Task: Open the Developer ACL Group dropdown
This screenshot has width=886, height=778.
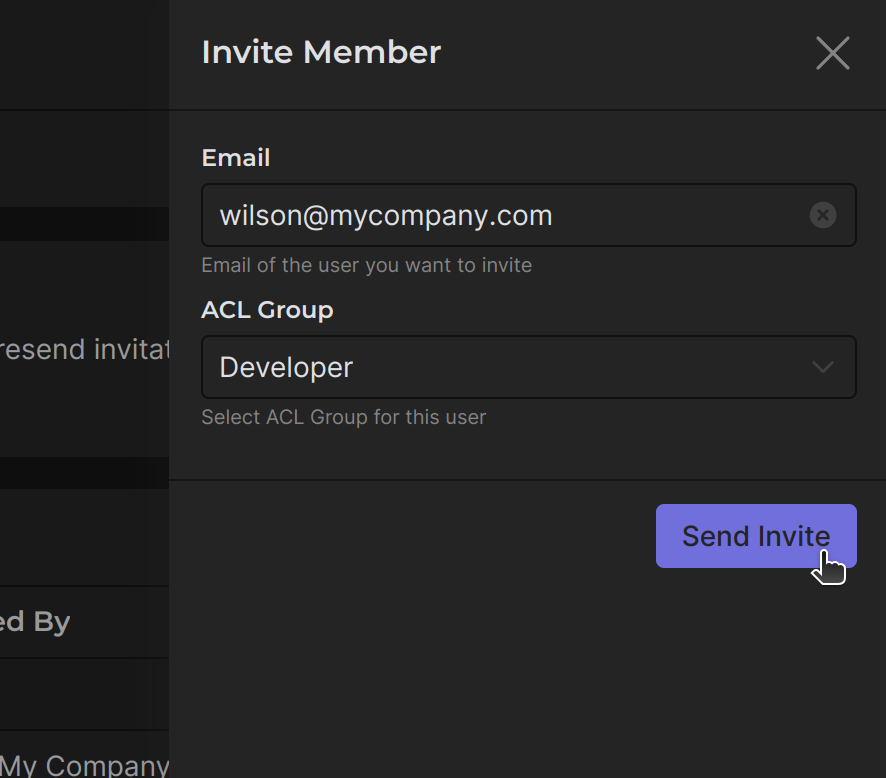Action: tap(528, 367)
